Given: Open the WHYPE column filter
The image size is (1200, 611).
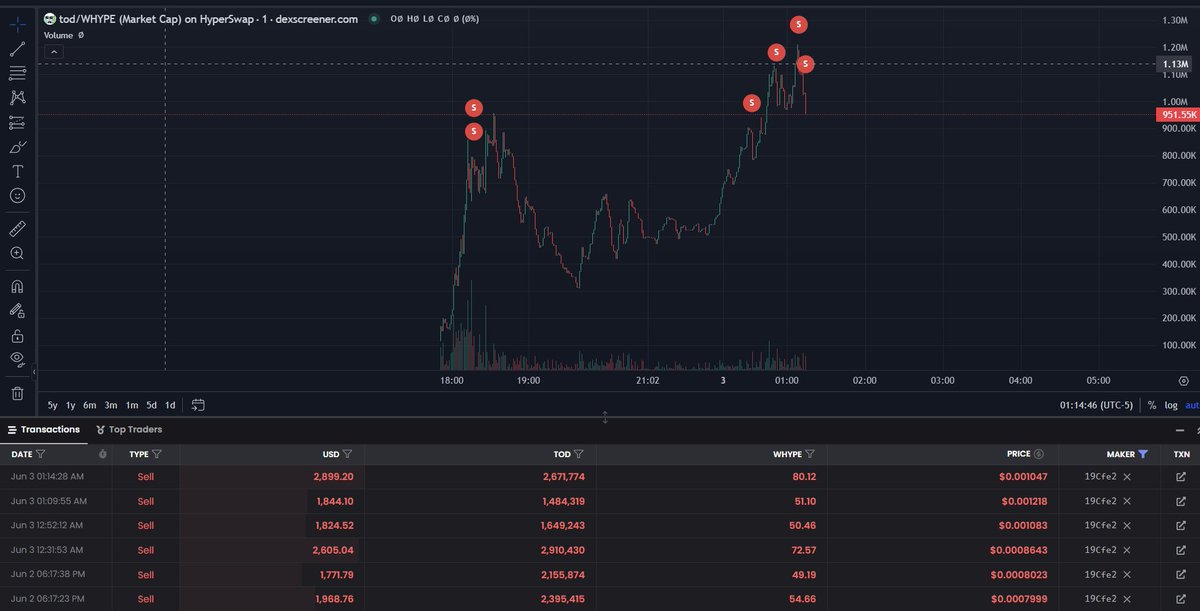Looking at the screenshot, I should (x=810, y=454).
